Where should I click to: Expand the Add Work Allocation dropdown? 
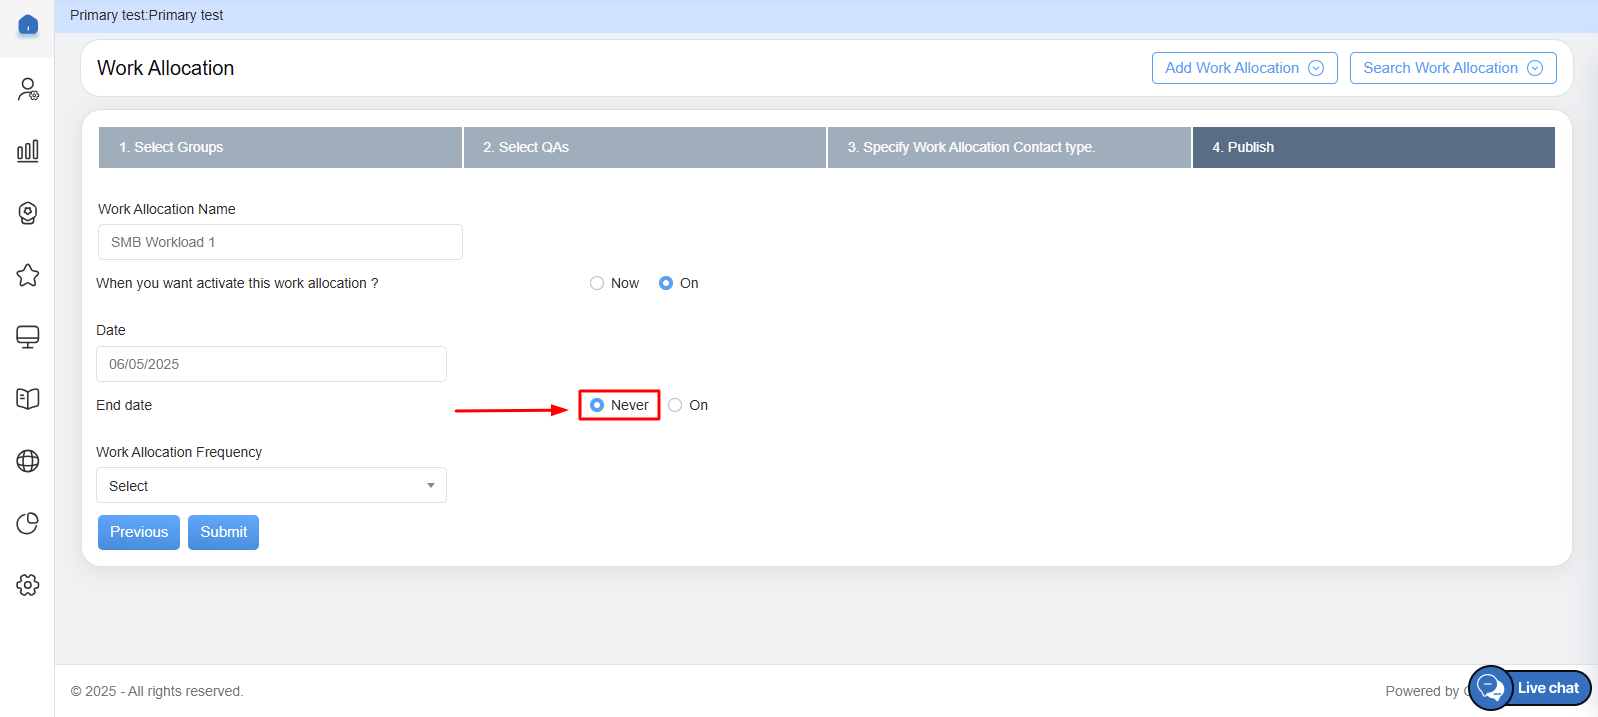click(x=1244, y=68)
